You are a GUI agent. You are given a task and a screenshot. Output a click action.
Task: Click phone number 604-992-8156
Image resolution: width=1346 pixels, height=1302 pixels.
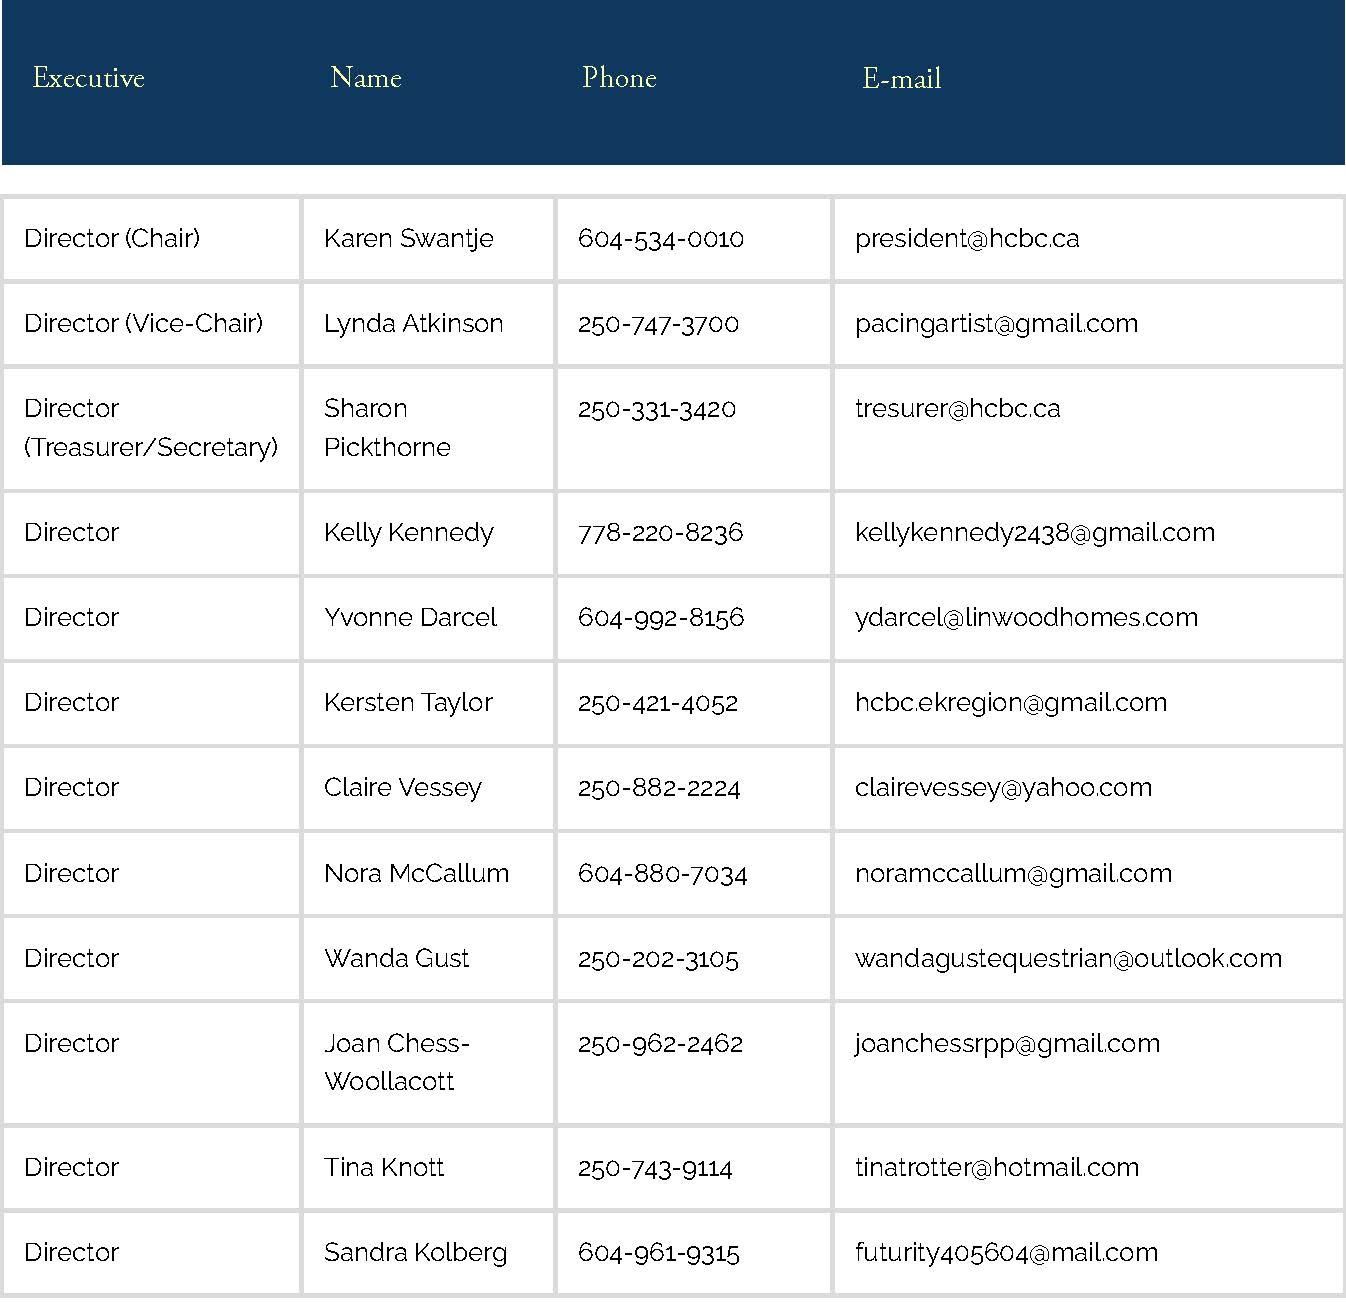click(x=661, y=617)
